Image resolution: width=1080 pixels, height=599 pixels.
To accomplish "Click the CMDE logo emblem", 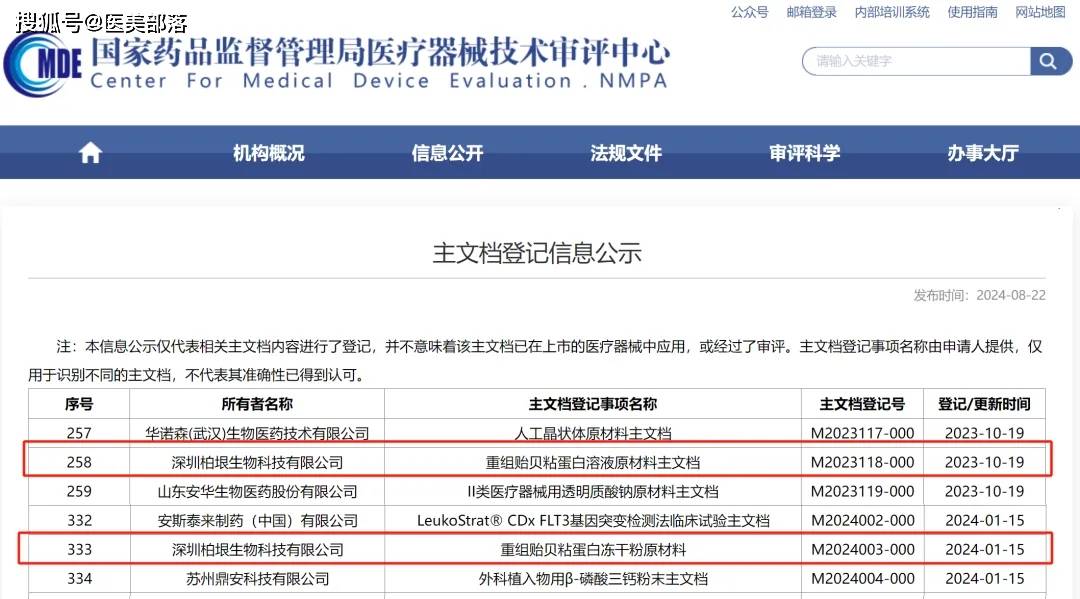I will coord(43,64).
